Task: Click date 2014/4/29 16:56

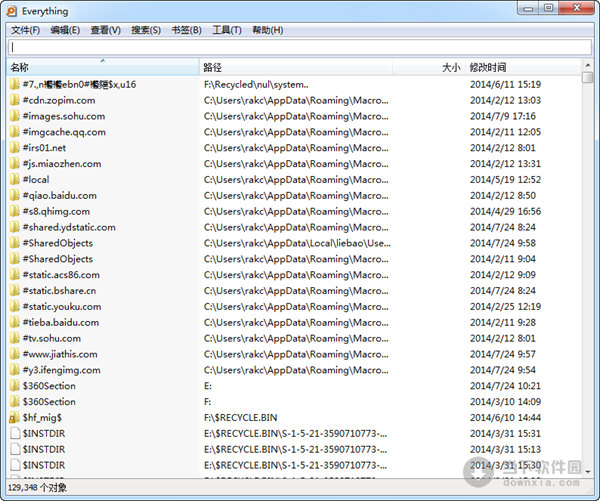Action: 505,211
